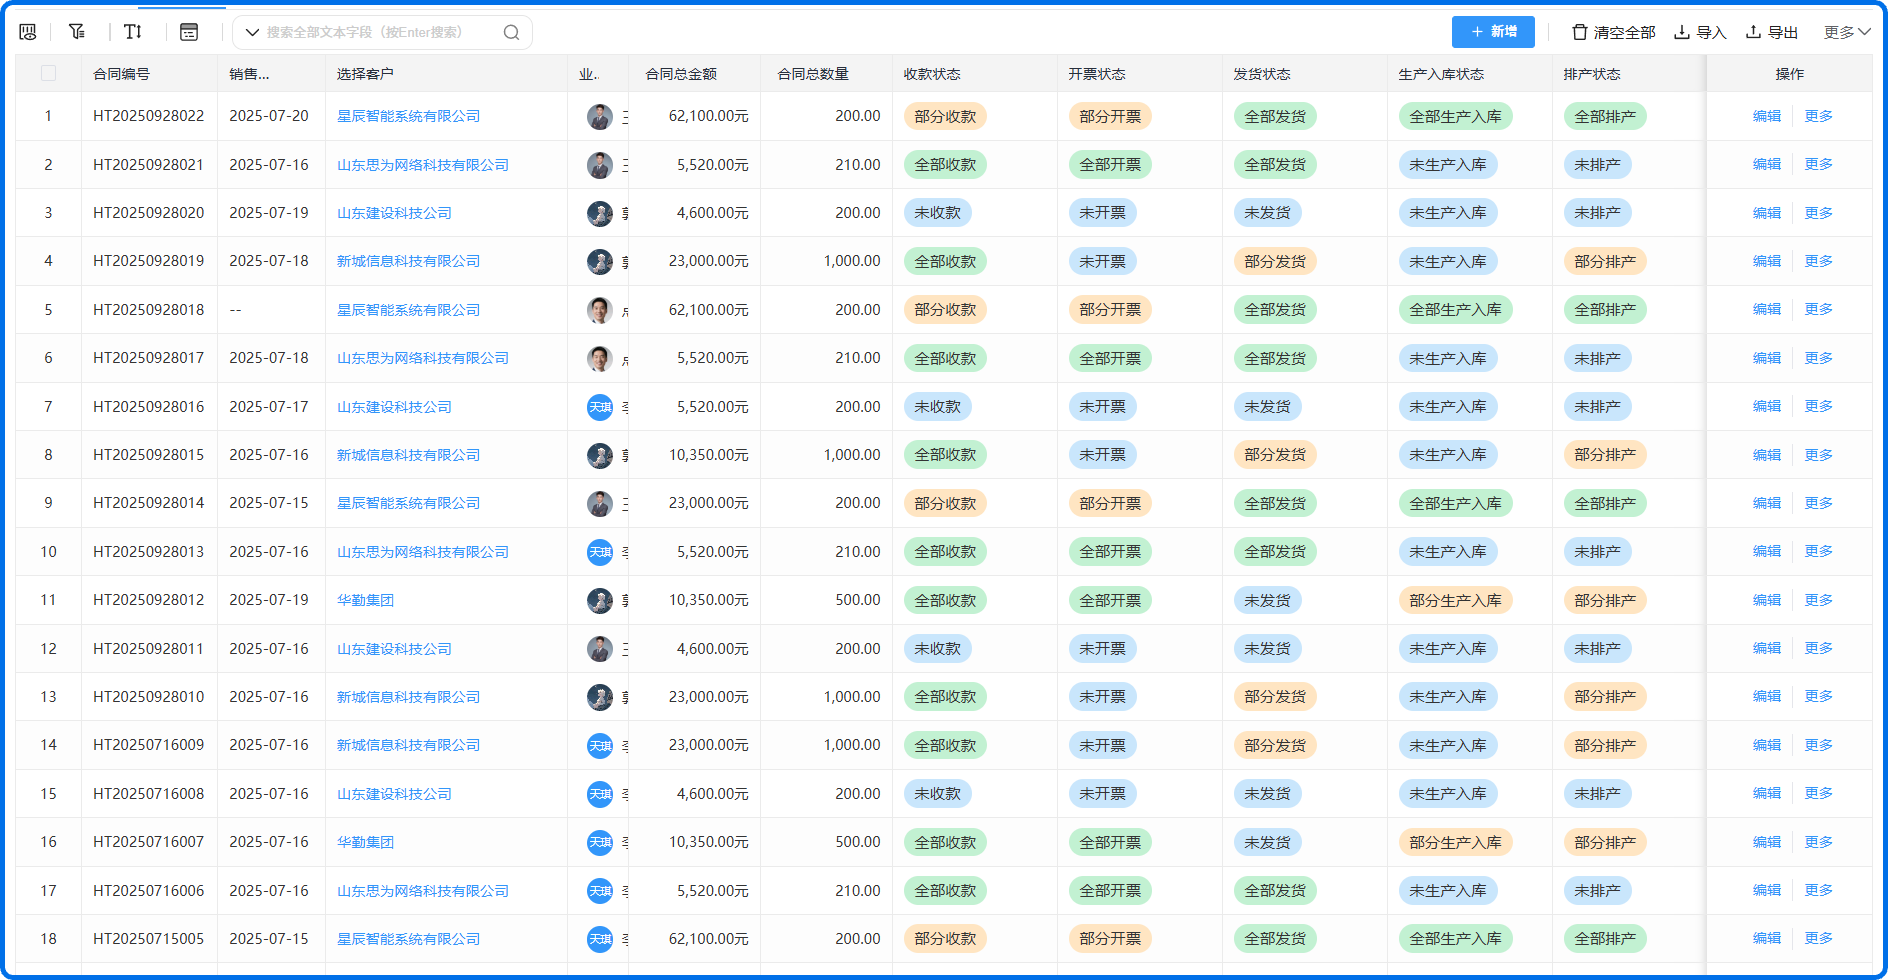Open customer link 华勤集团 for HT20250928012
1888x980 pixels.
tap(365, 600)
